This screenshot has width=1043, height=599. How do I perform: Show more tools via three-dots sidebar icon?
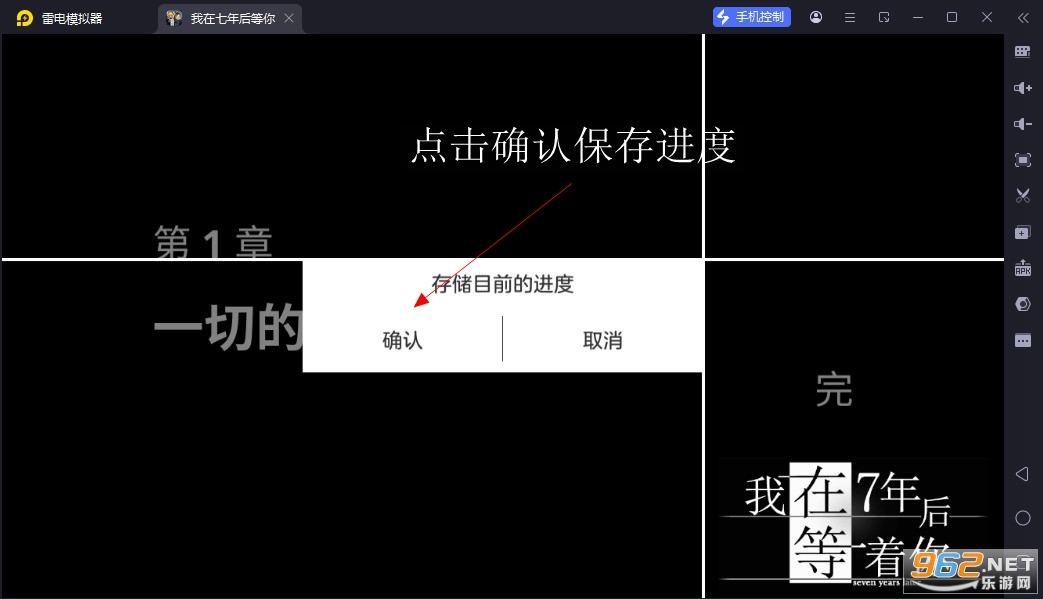point(1022,340)
